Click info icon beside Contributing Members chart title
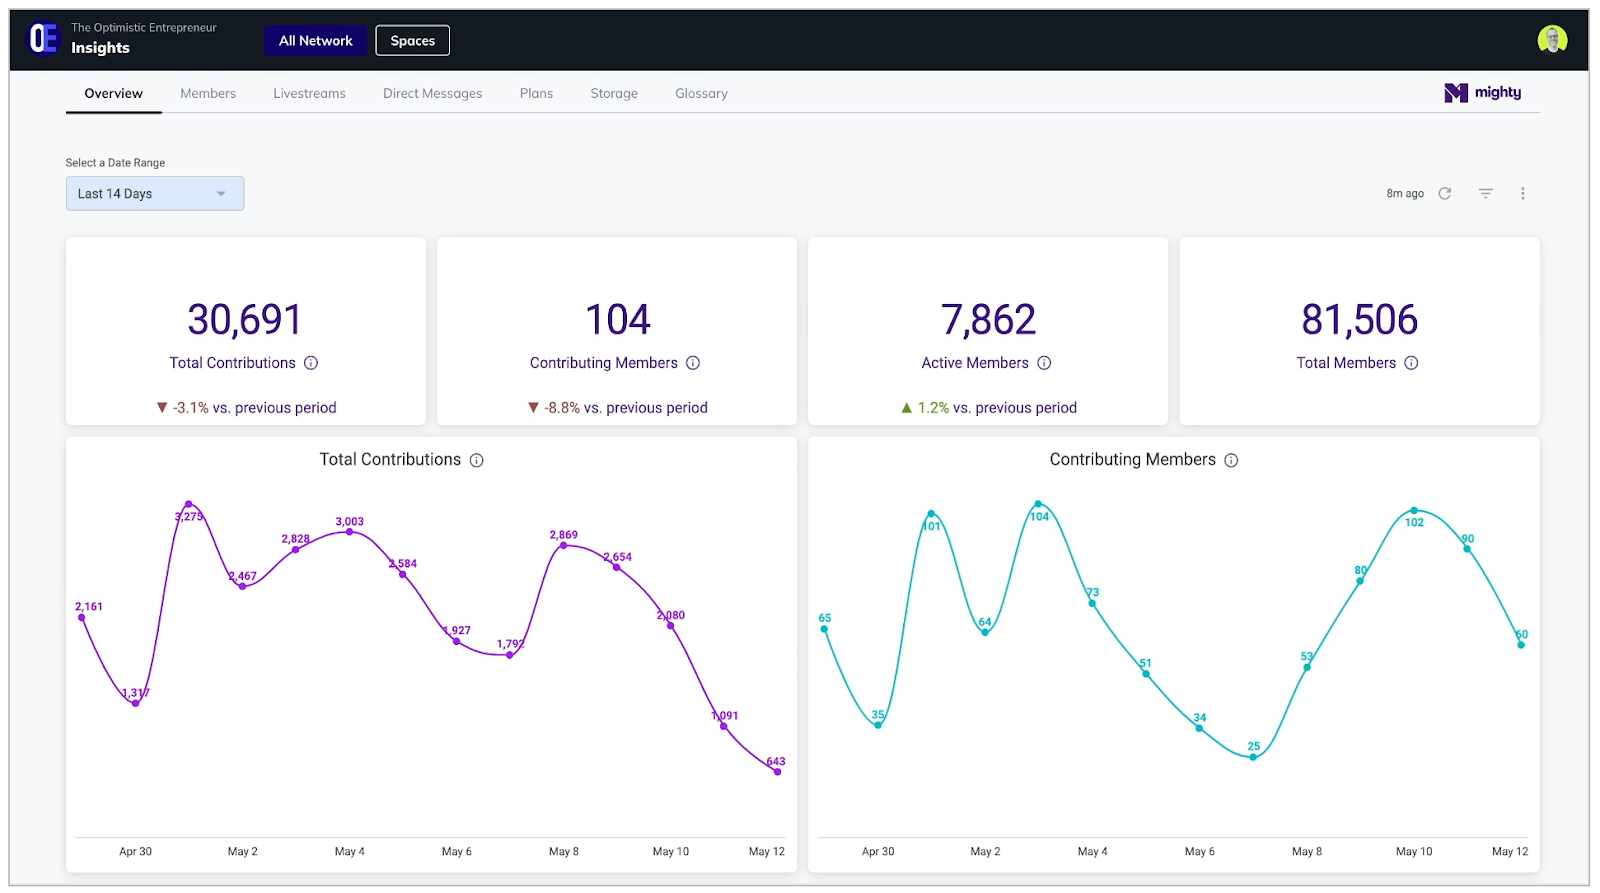The image size is (1600, 893). [x=1231, y=461]
